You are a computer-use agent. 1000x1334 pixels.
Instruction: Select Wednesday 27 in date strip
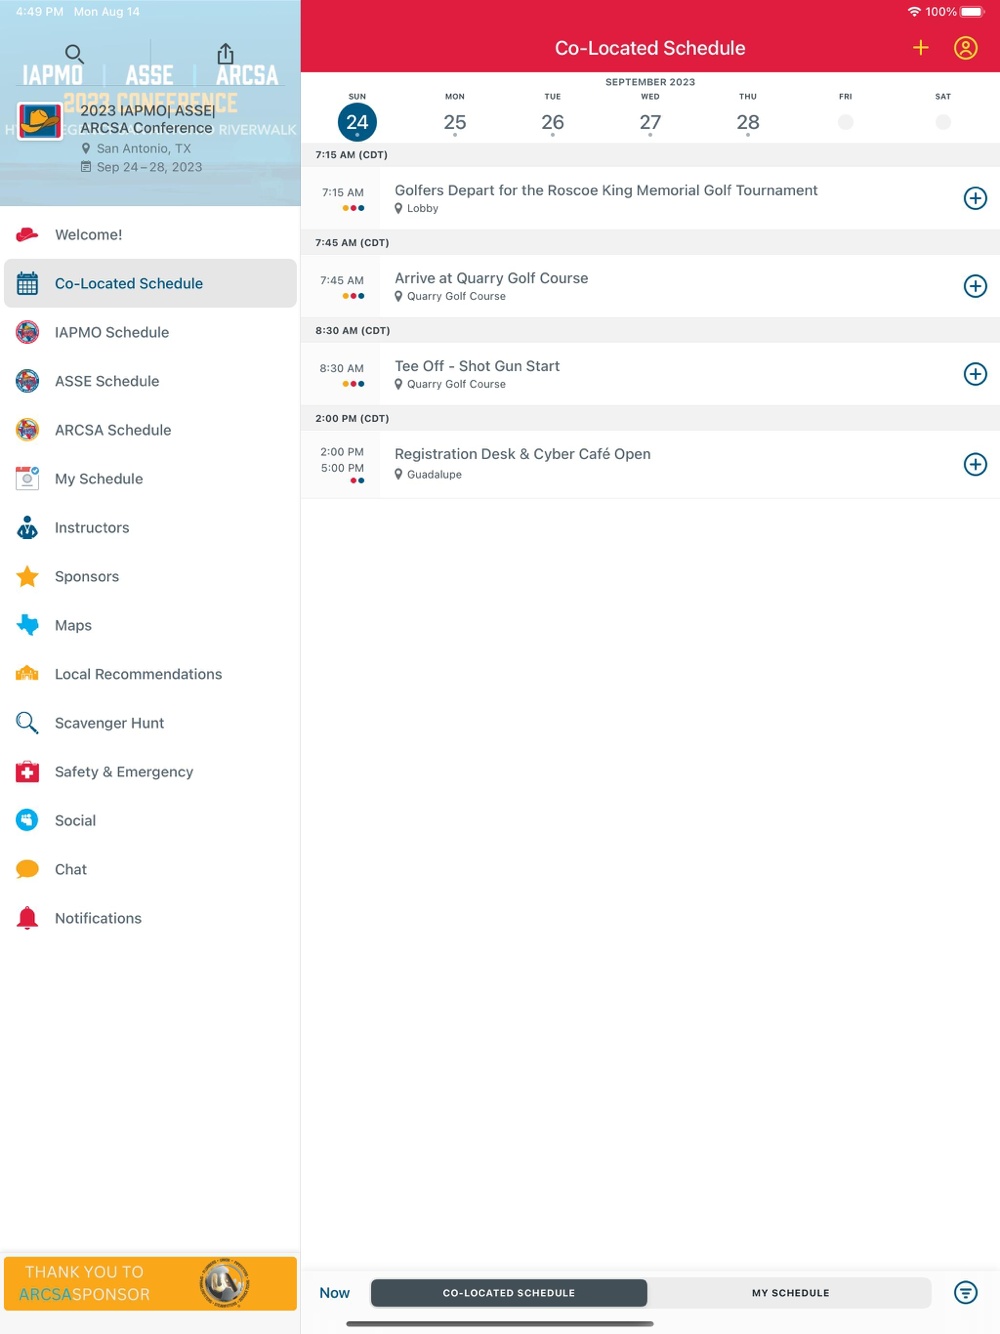[650, 122]
